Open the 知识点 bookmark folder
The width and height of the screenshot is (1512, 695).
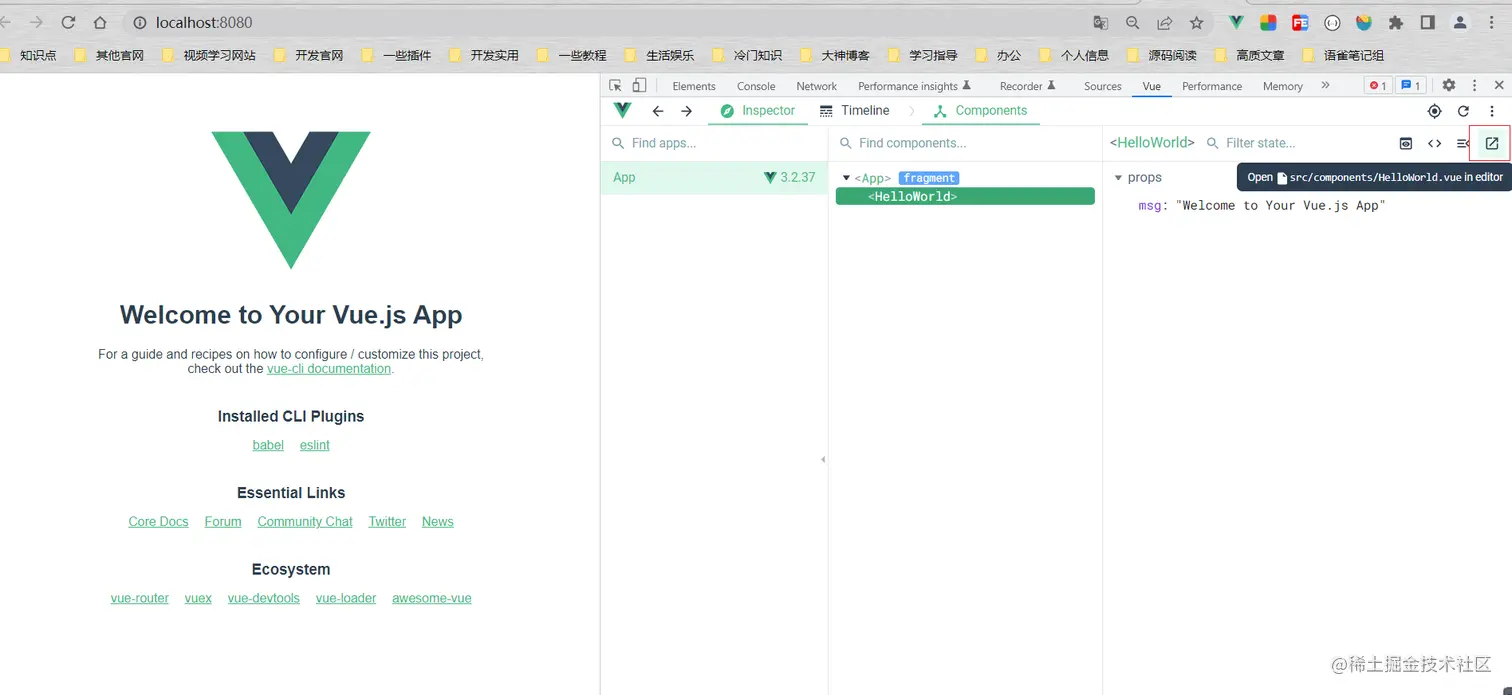tap(29, 56)
